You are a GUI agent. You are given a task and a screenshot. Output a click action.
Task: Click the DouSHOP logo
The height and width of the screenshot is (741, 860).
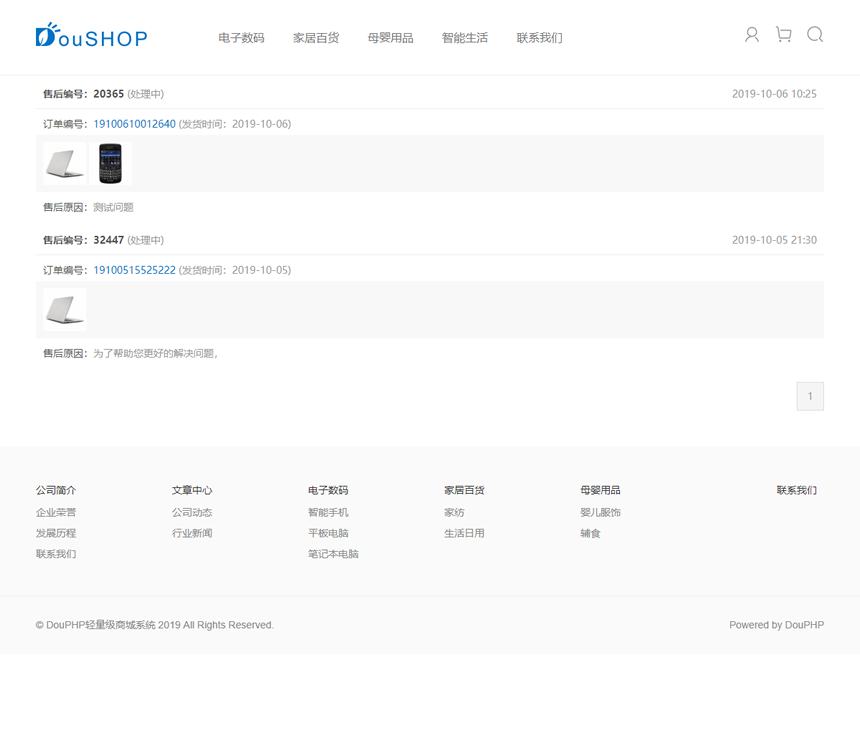pyautogui.click(x=92, y=35)
